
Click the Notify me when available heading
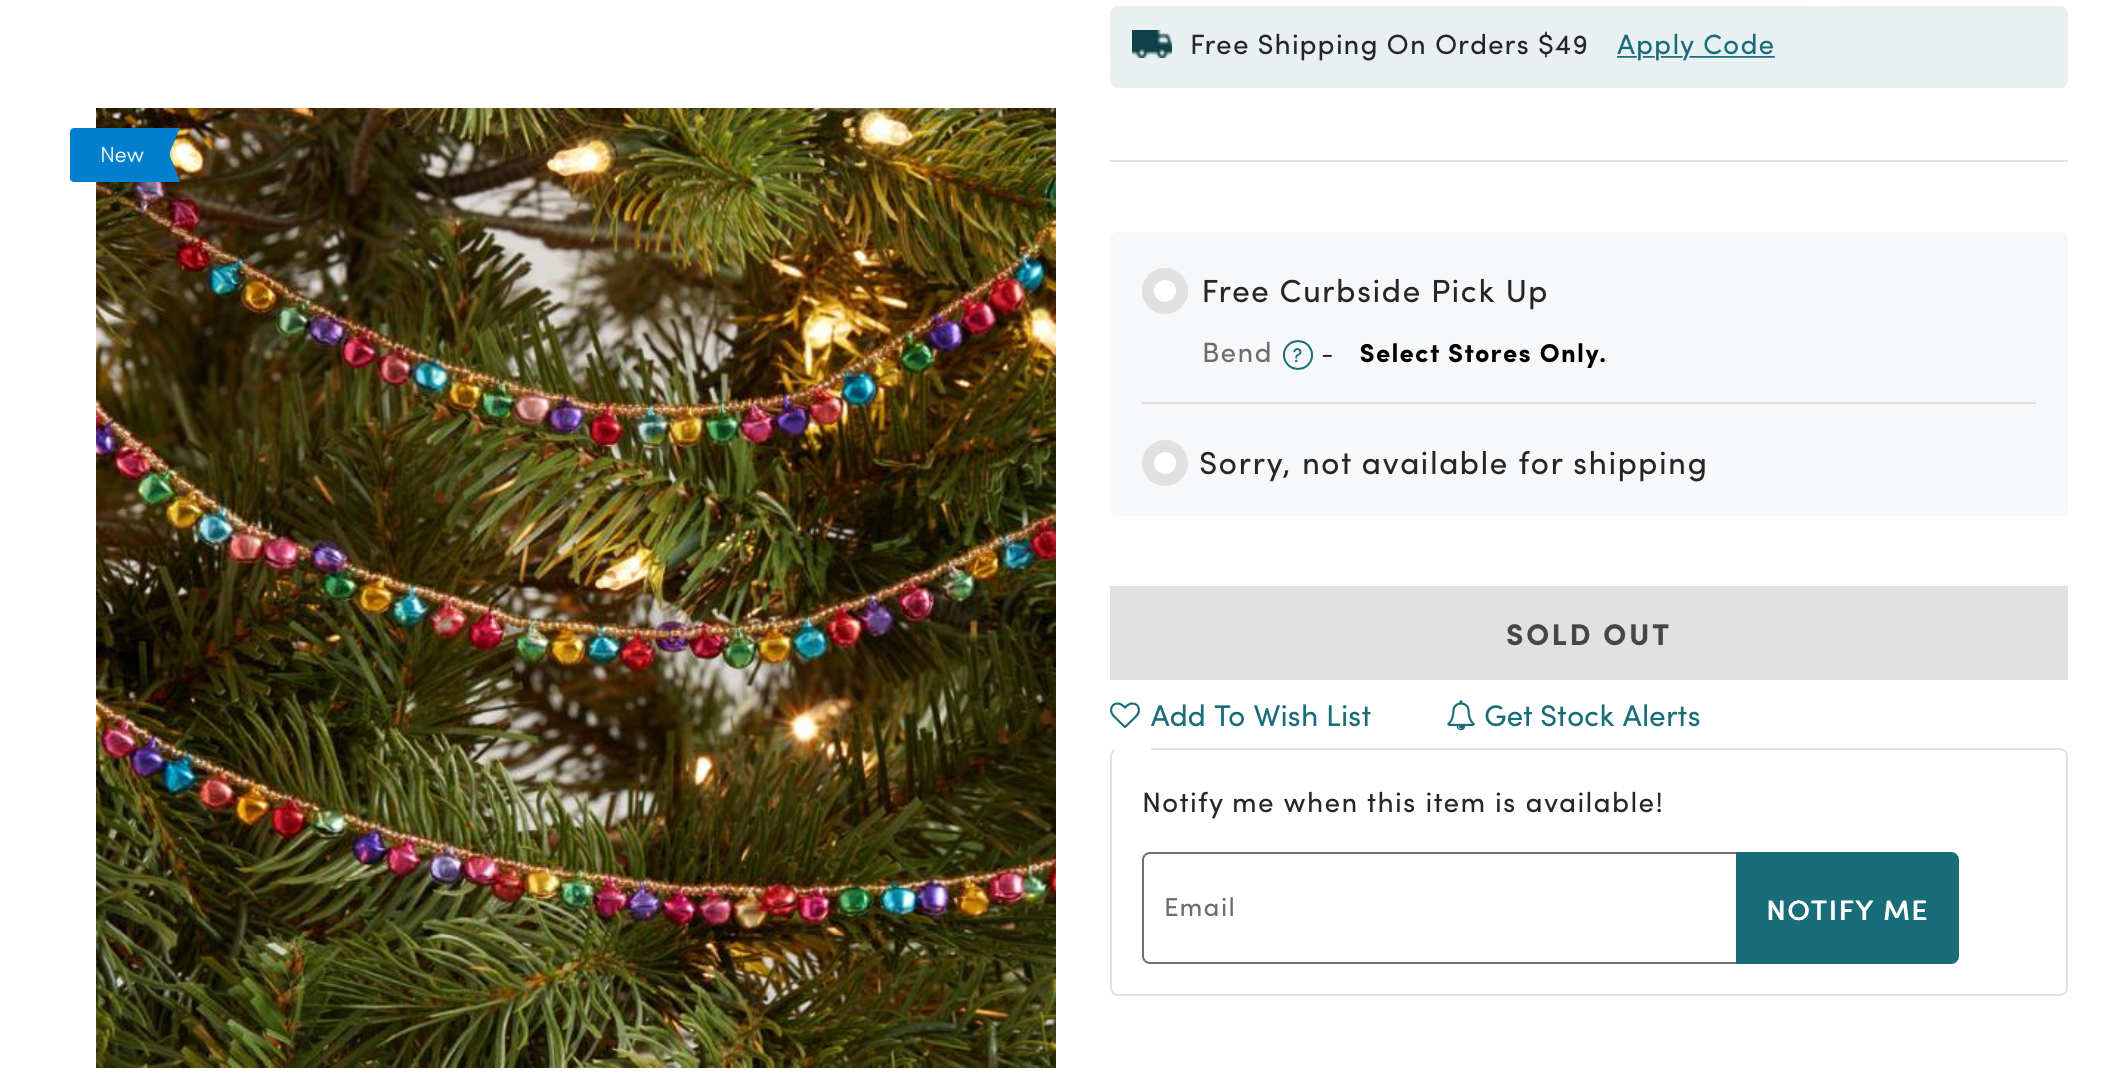pyautogui.click(x=1402, y=803)
